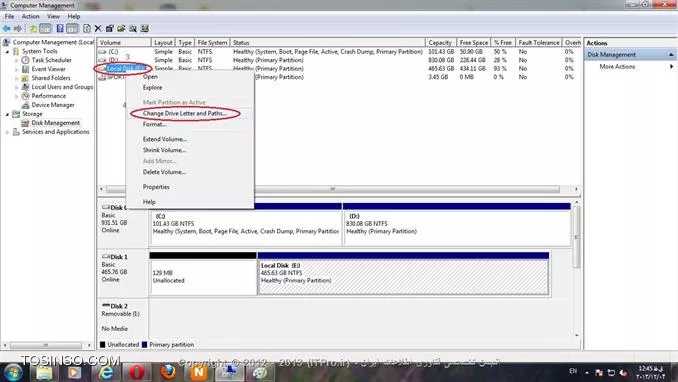Collapse the Storage tree node
The width and height of the screenshot is (678, 382).
coord(7,114)
